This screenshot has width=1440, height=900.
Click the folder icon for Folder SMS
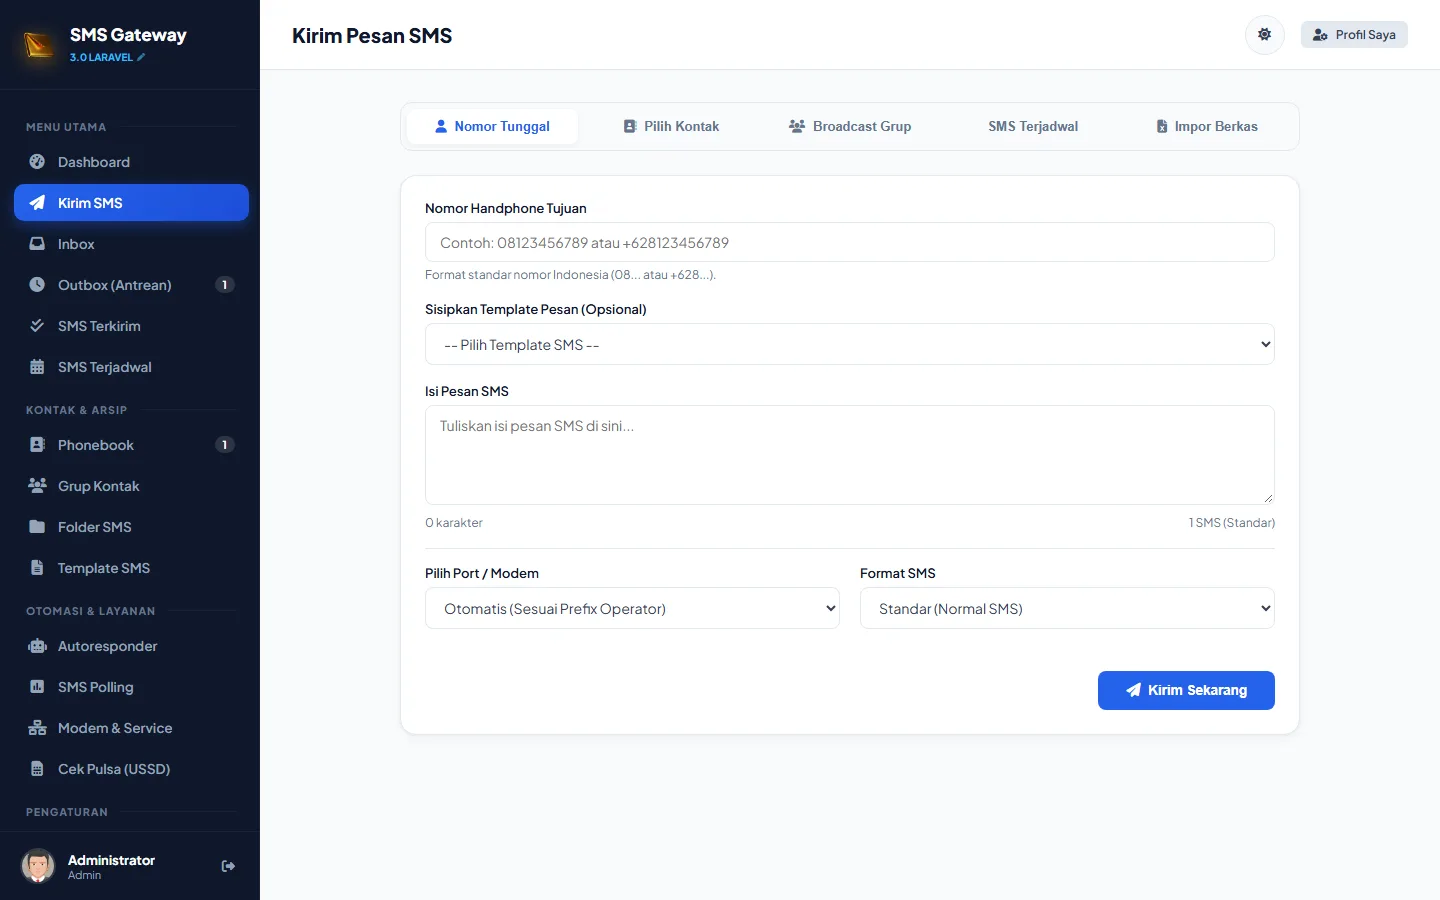pyautogui.click(x=37, y=527)
